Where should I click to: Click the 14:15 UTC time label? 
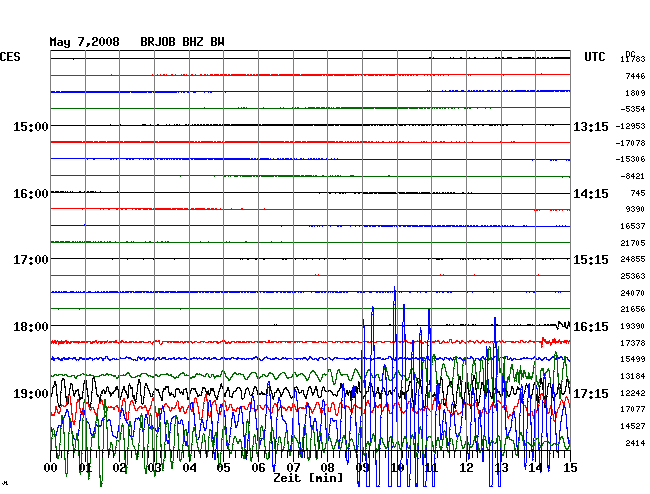(x=591, y=194)
